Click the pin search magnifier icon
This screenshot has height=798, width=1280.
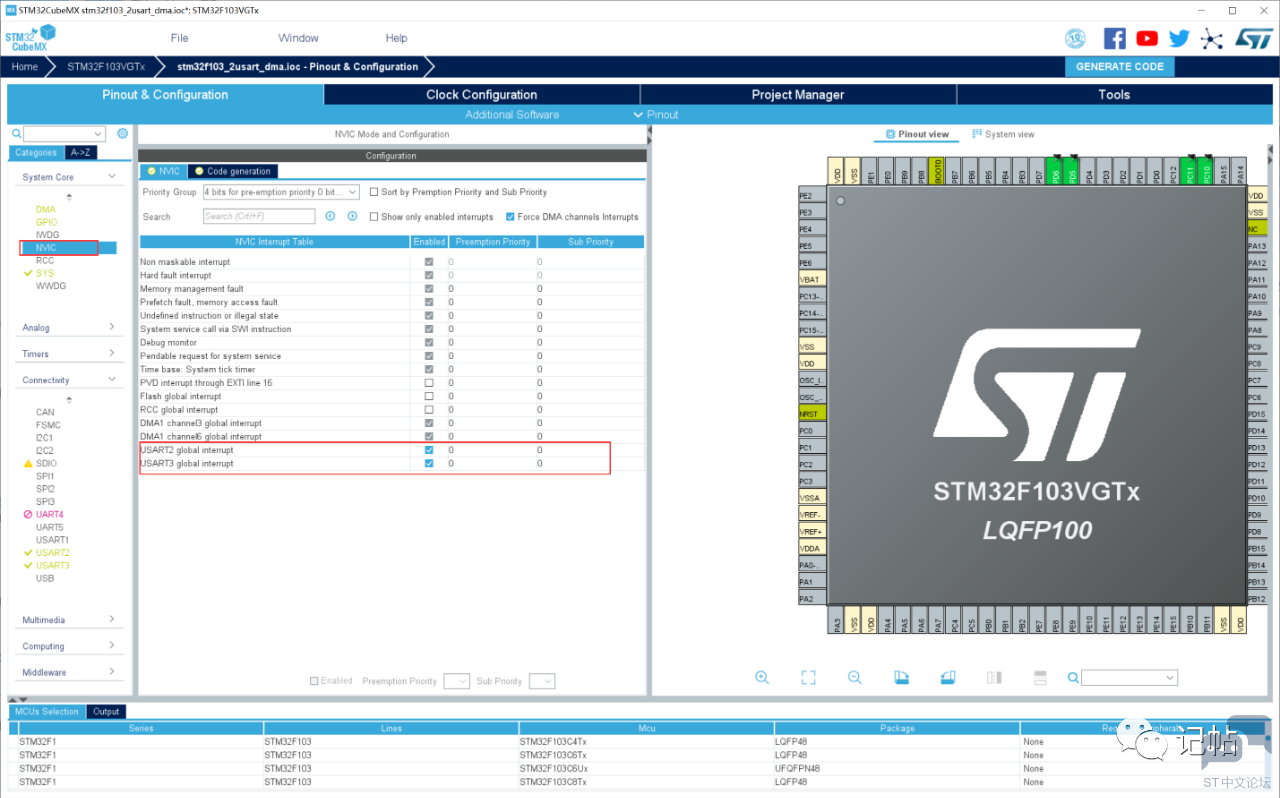click(1073, 677)
